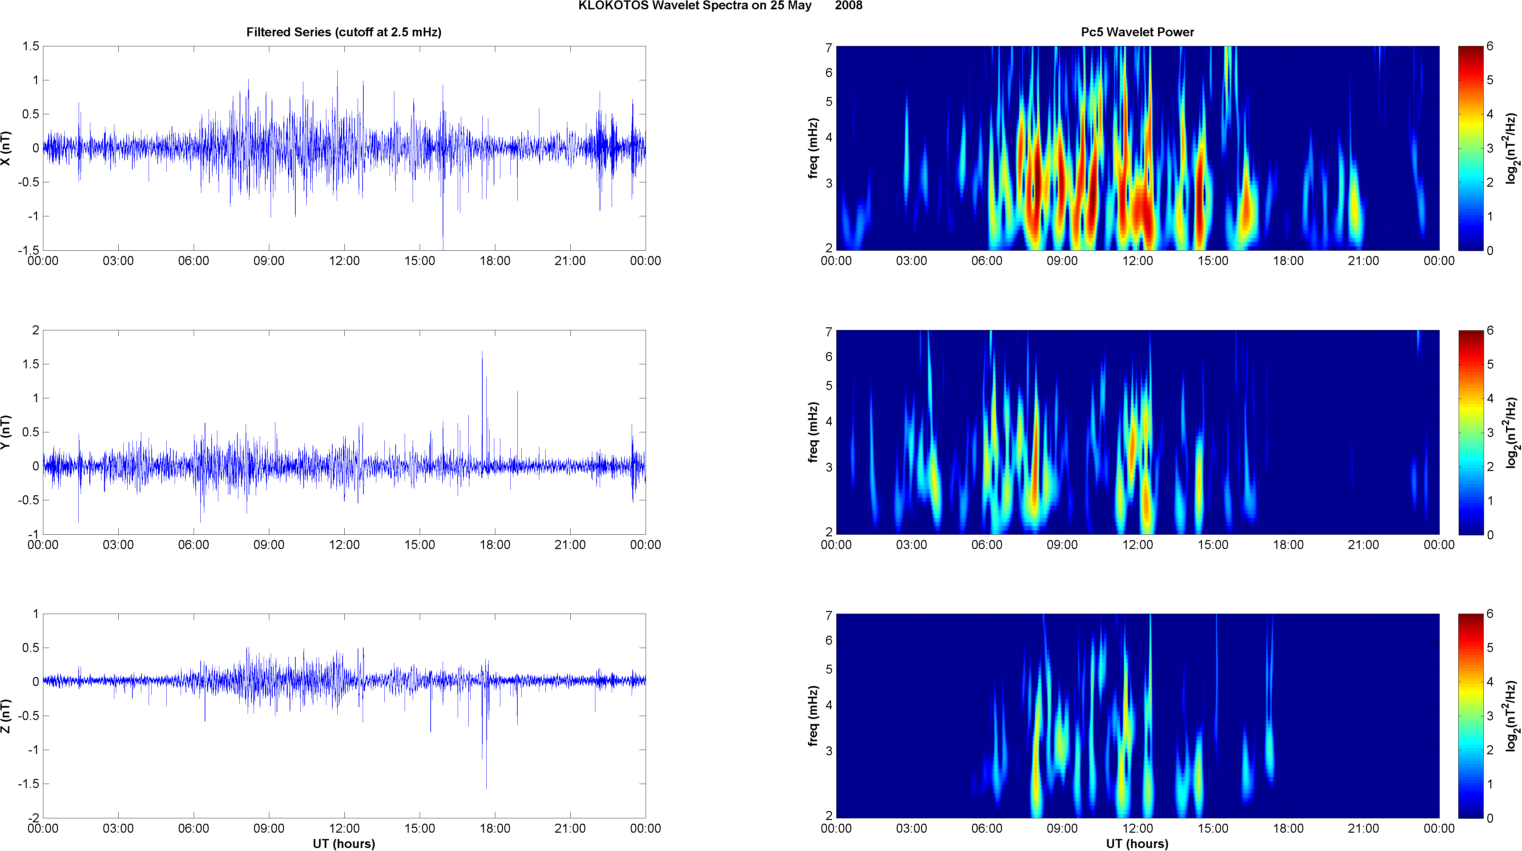Image resolution: width=1522 pixels, height=851 pixels.
Task: Click the 0 tick on the bottom colorbar
Action: click(x=1490, y=818)
